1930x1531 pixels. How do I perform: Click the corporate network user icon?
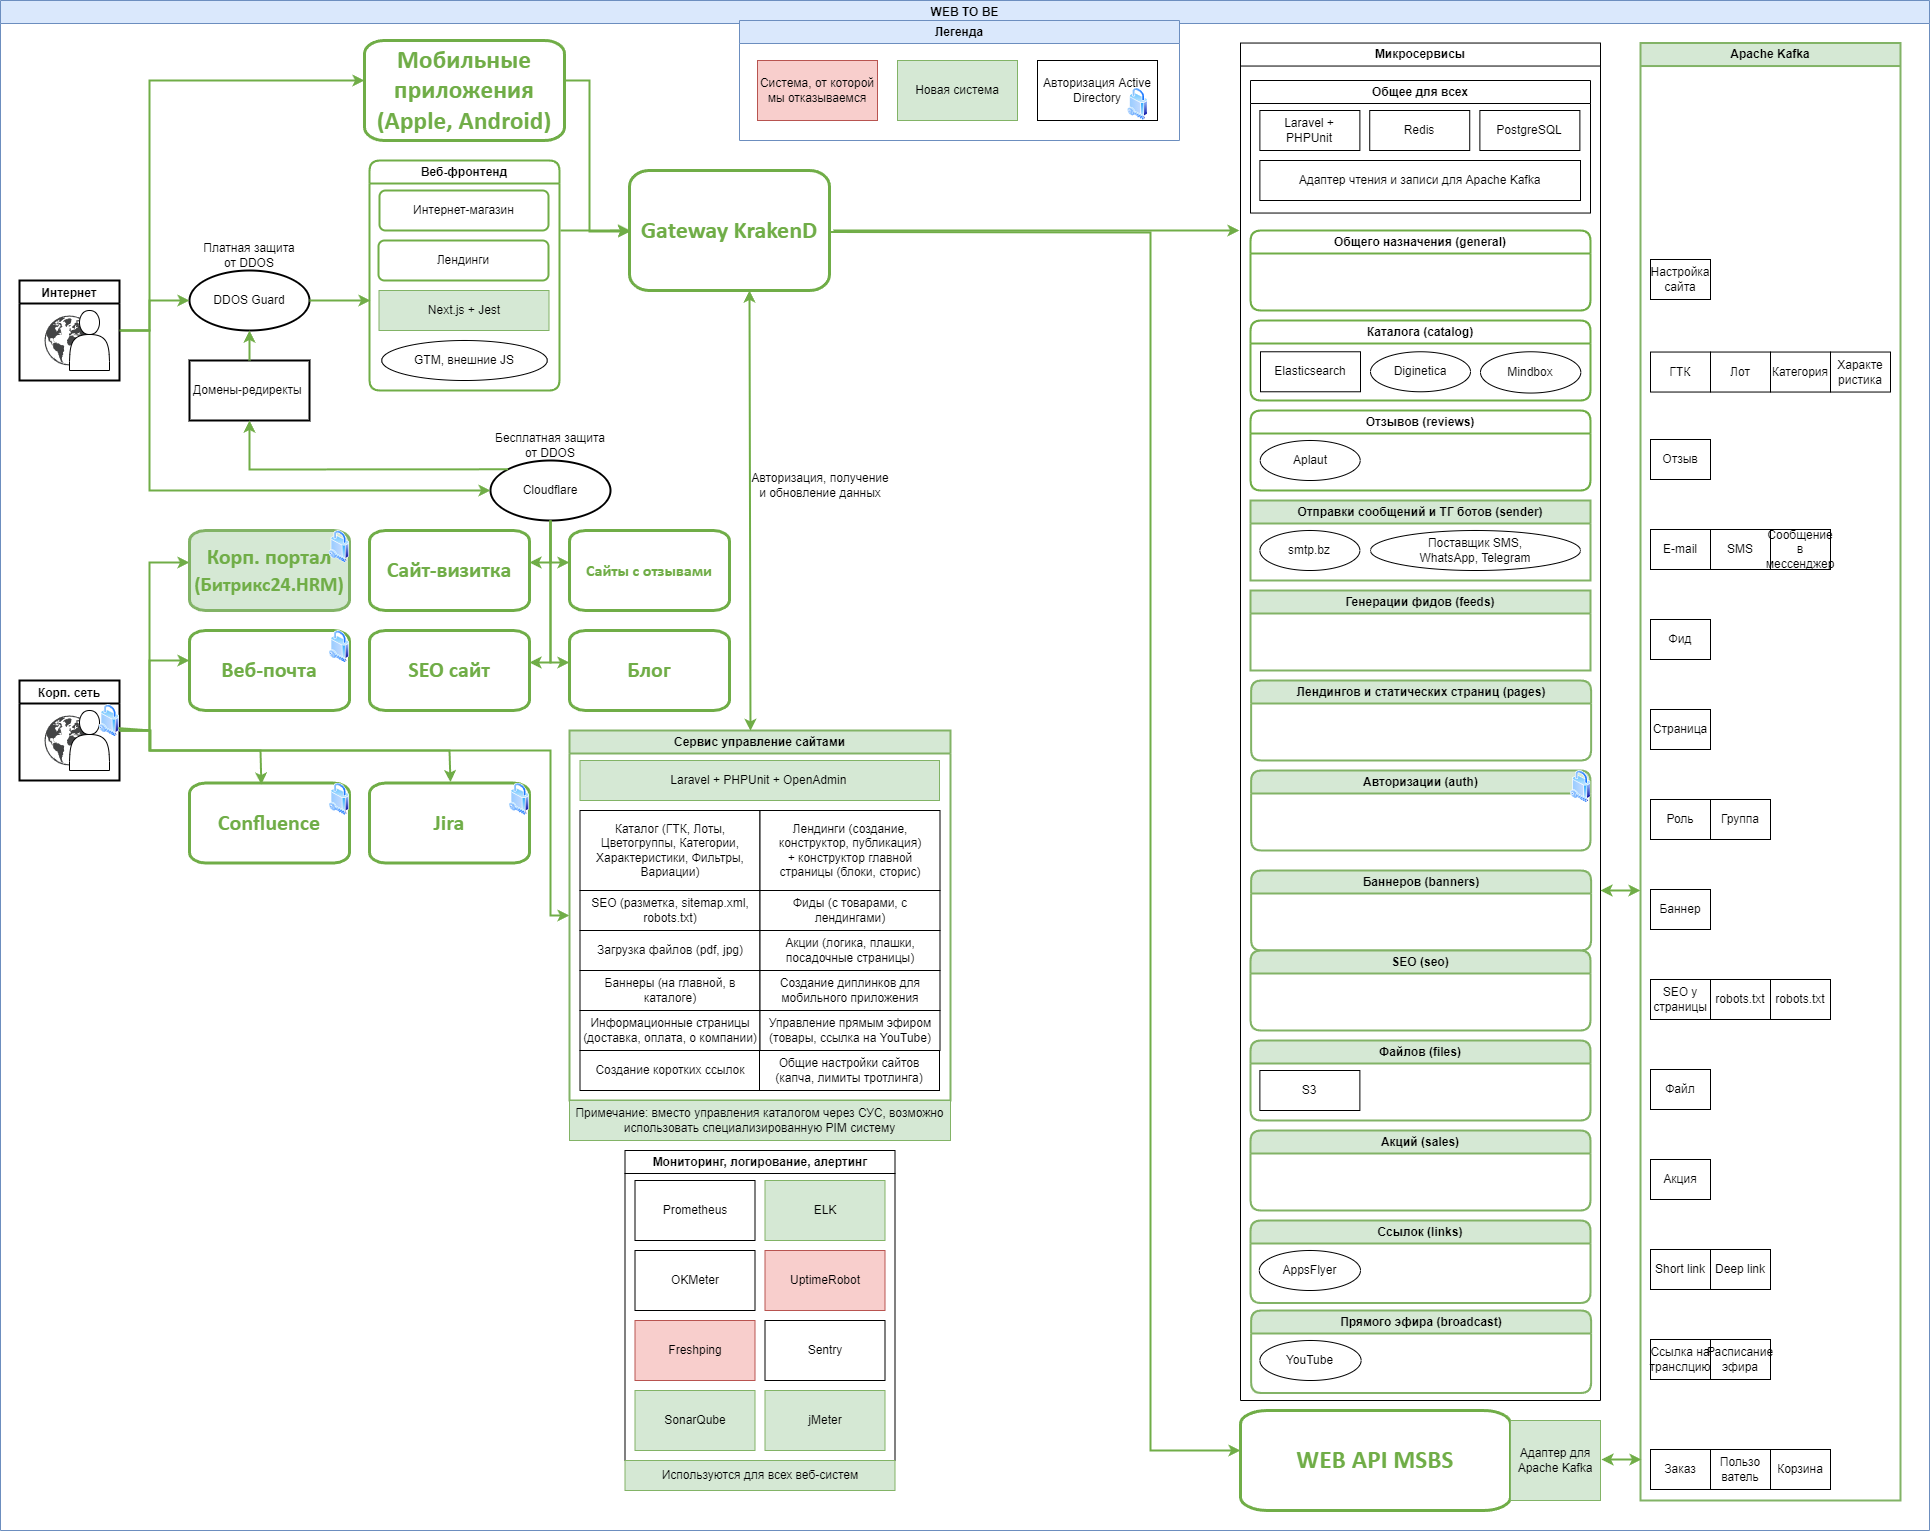click(x=76, y=740)
